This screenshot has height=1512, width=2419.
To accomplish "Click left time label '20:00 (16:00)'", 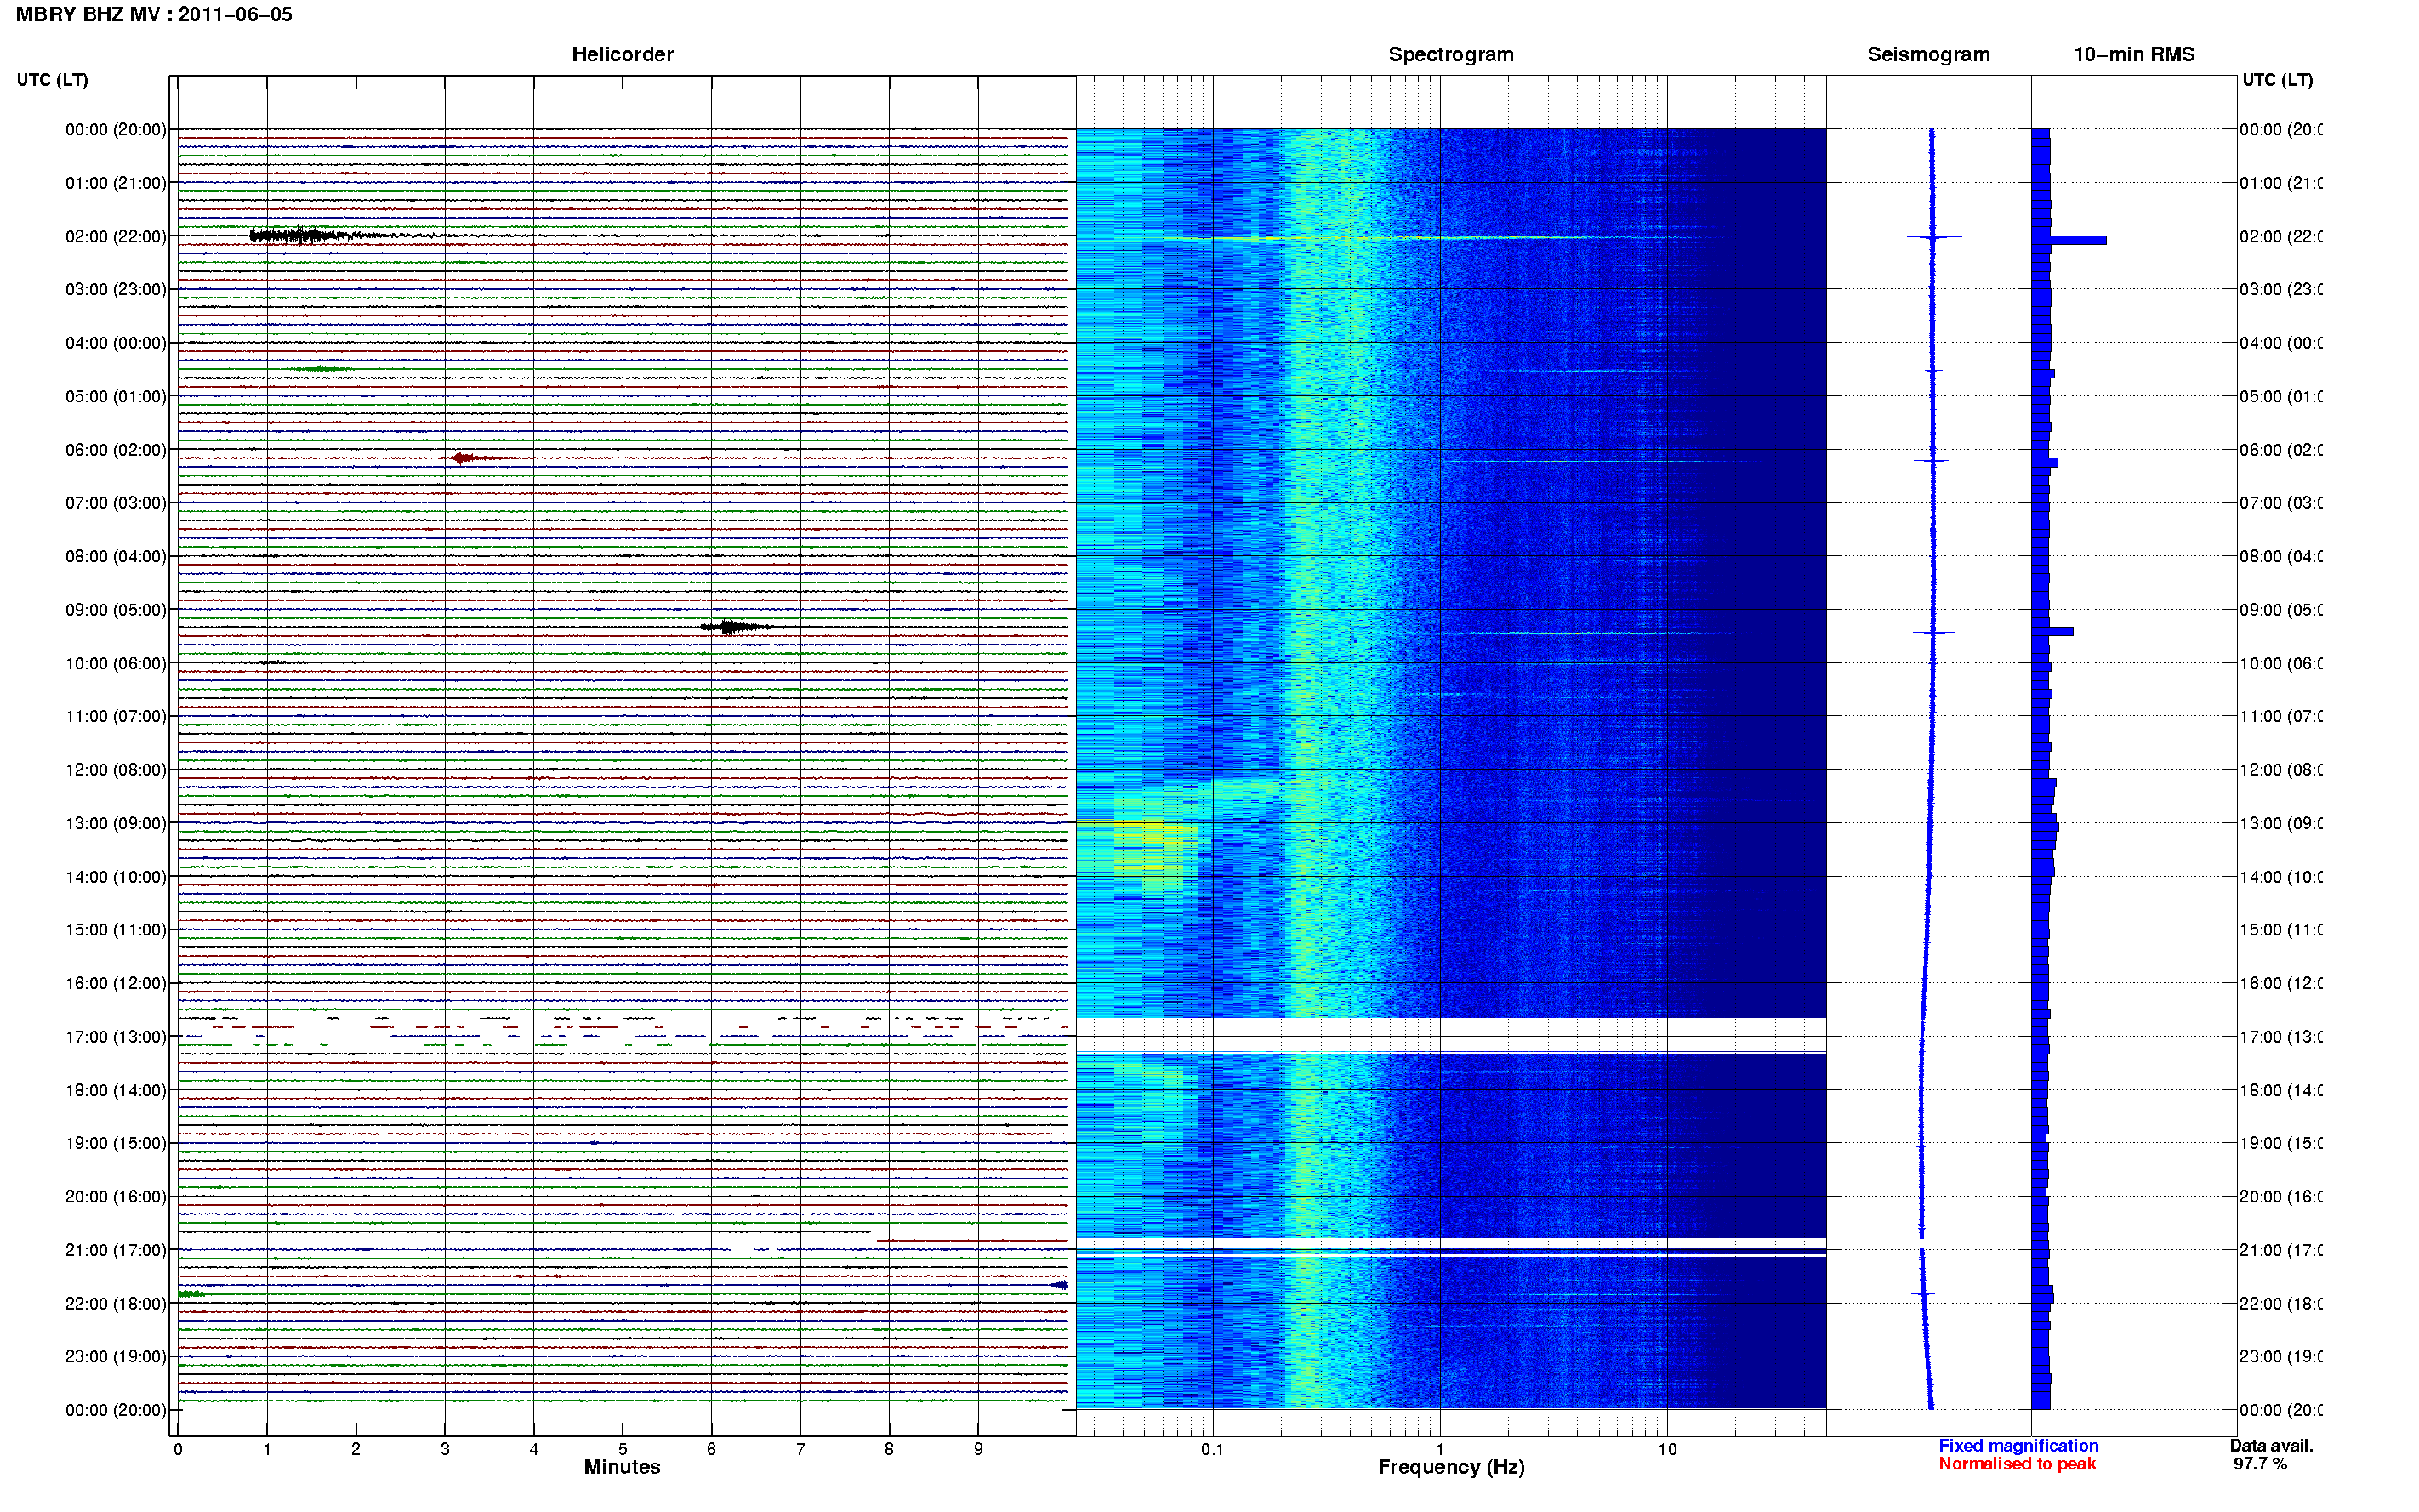I will tap(116, 1197).
